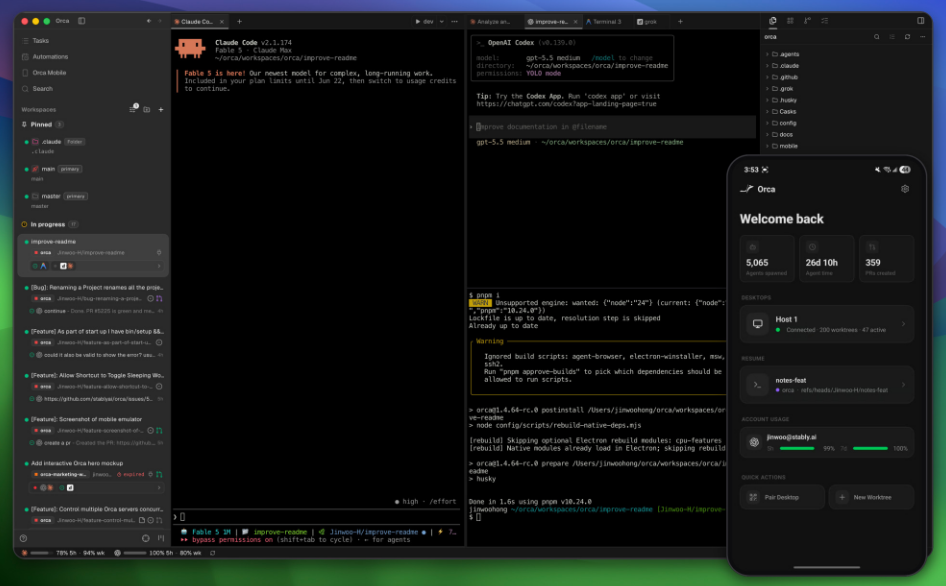This screenshot has height=586, width=946.
Task: Click the 5h usage bar for jinwoo@stably.ai
Action: pos(797,448)
